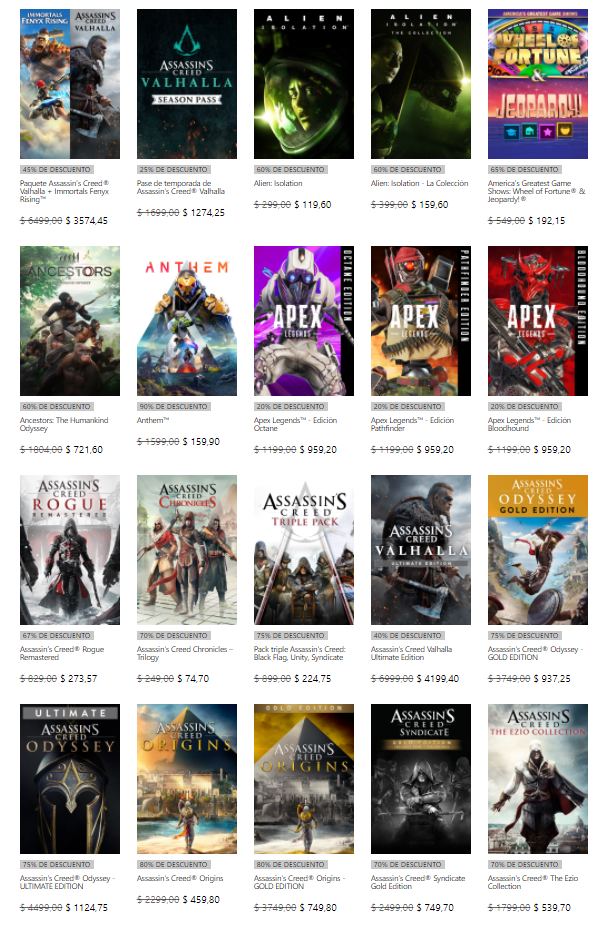The image size is (607, 925).
Task: Open the Alien: Isolation cover image
Action: point(303,84)
